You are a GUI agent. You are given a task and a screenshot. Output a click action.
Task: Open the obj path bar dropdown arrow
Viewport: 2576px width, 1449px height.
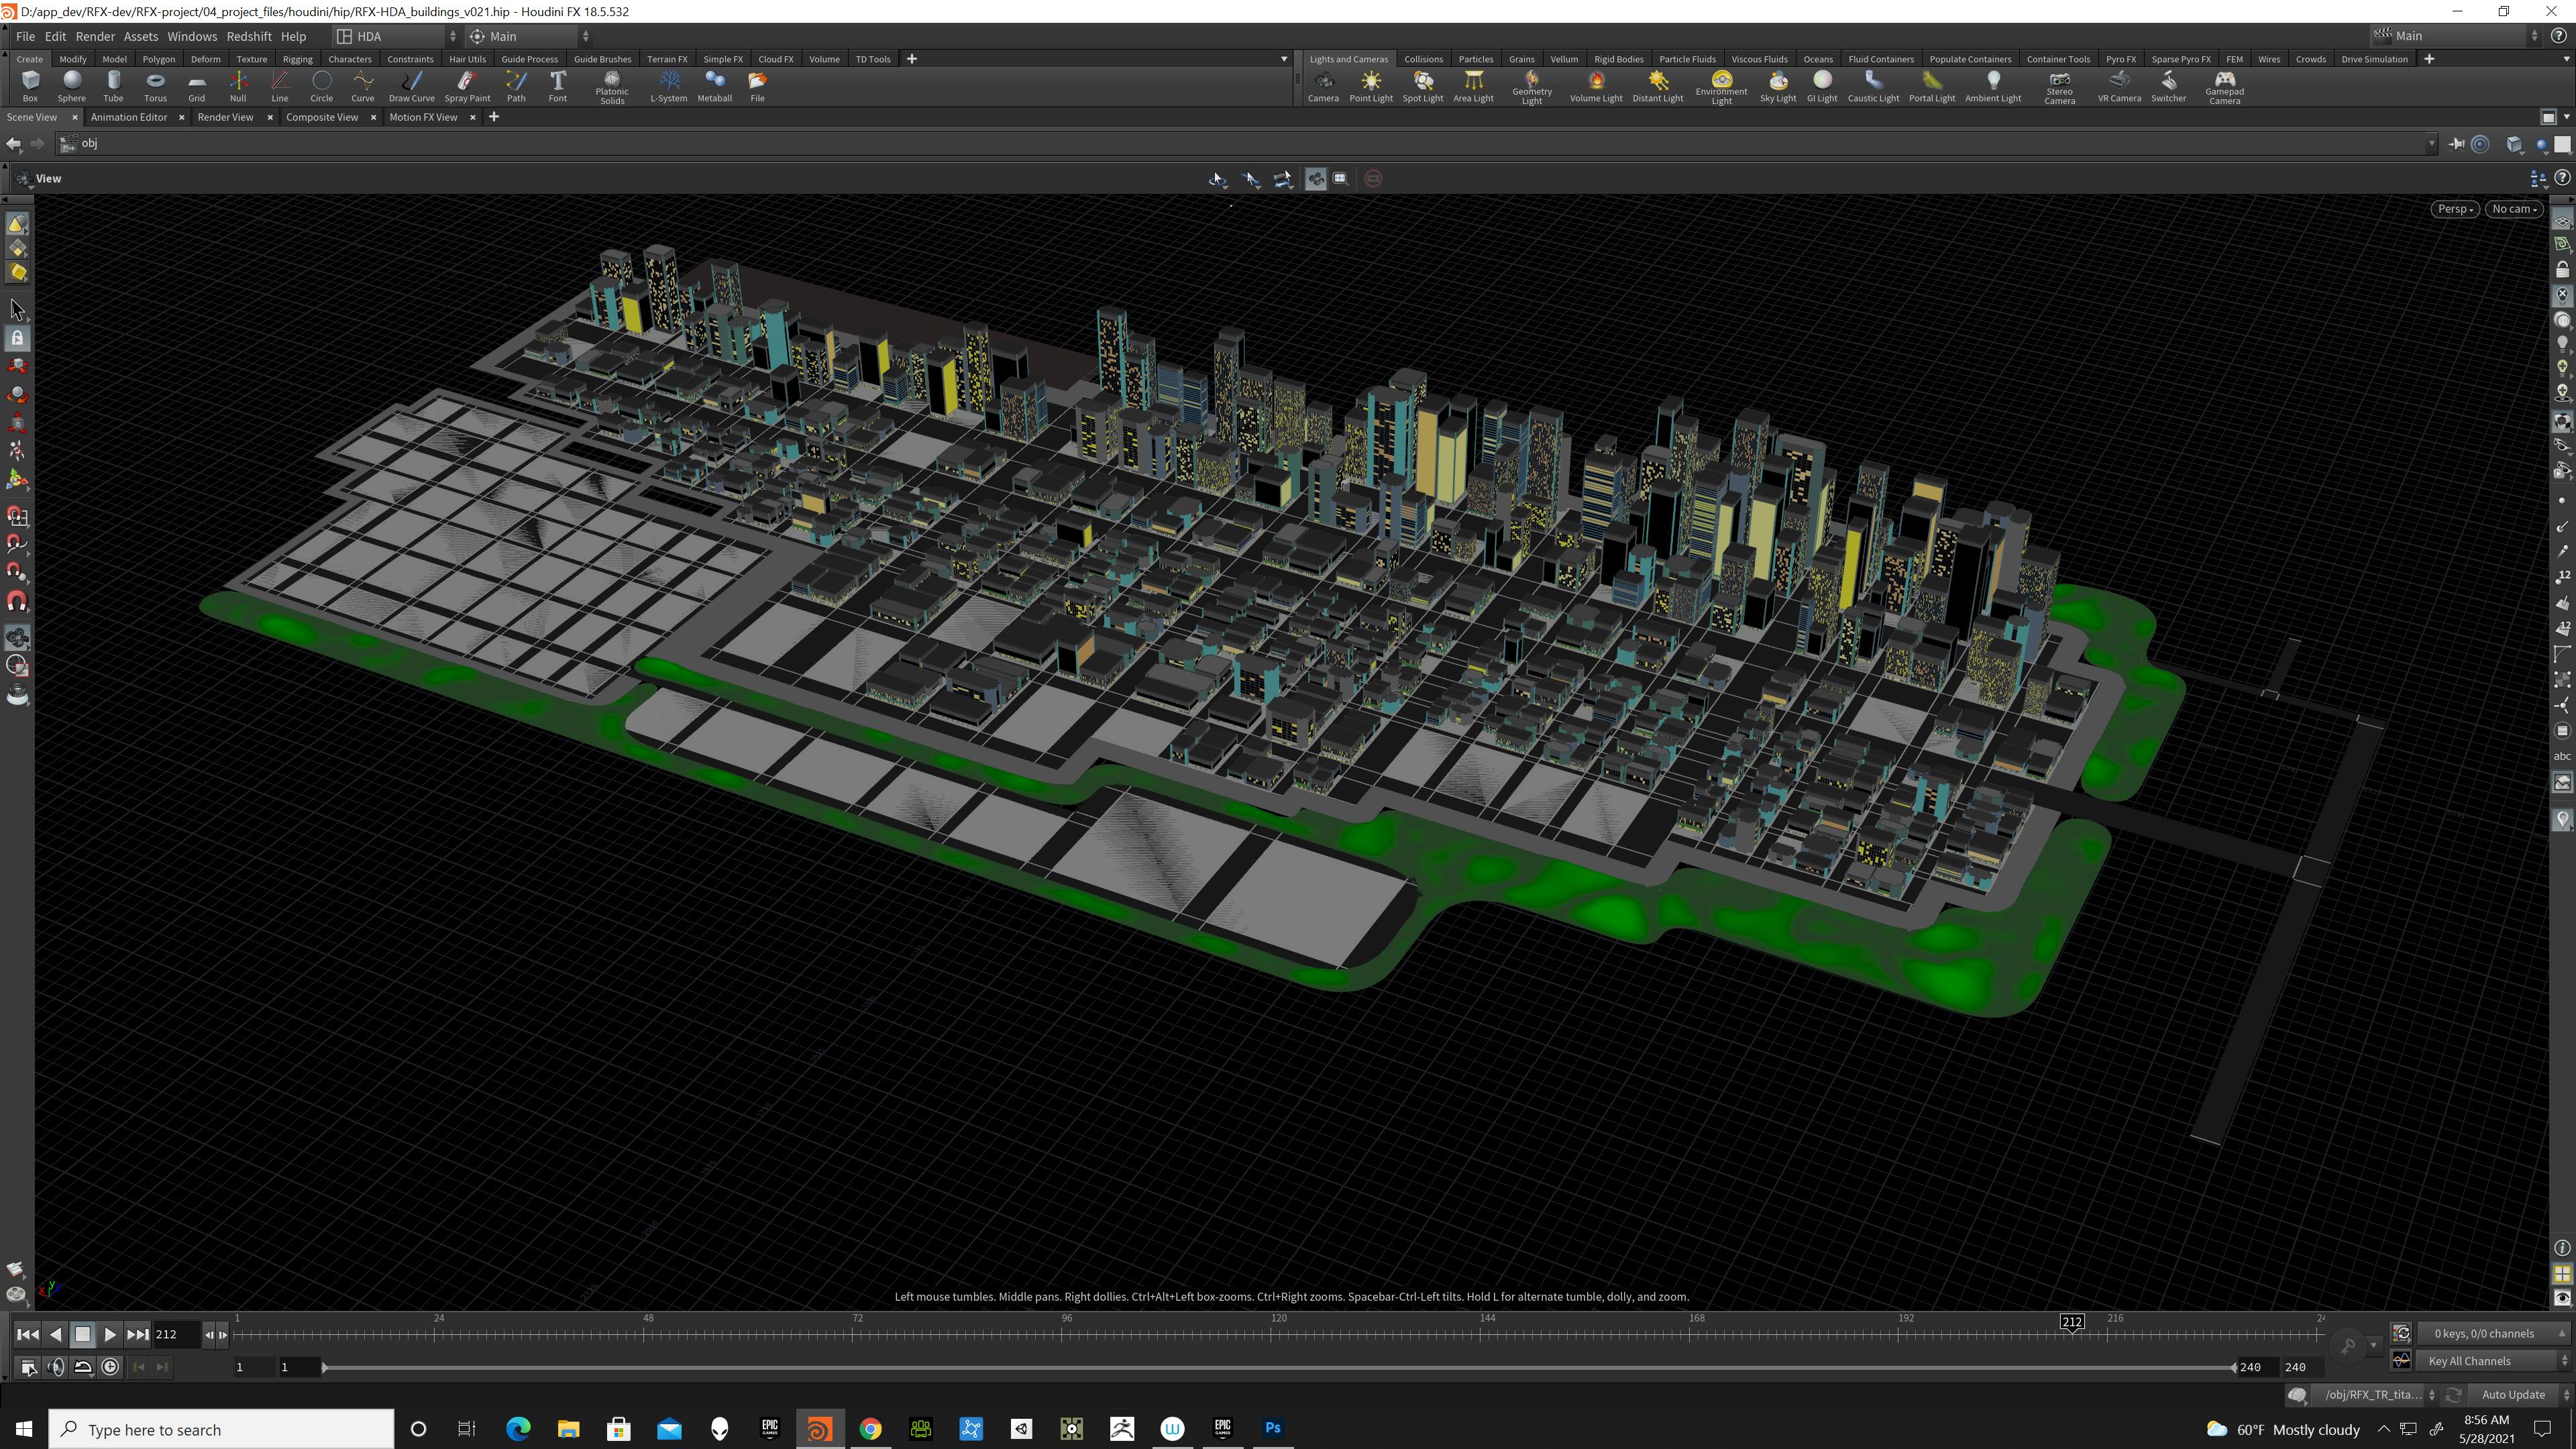[2431, 144]
